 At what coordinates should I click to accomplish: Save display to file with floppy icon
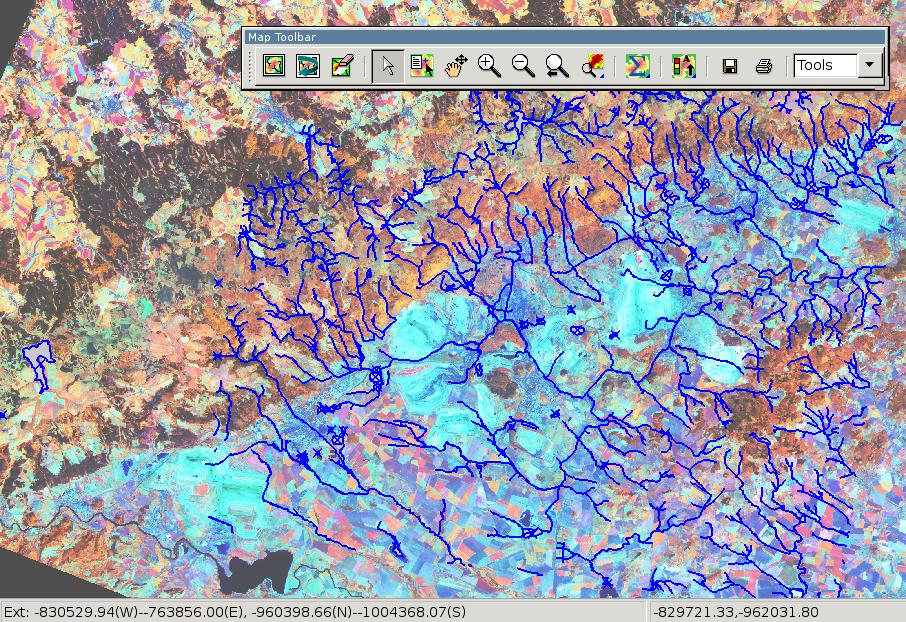730,66
